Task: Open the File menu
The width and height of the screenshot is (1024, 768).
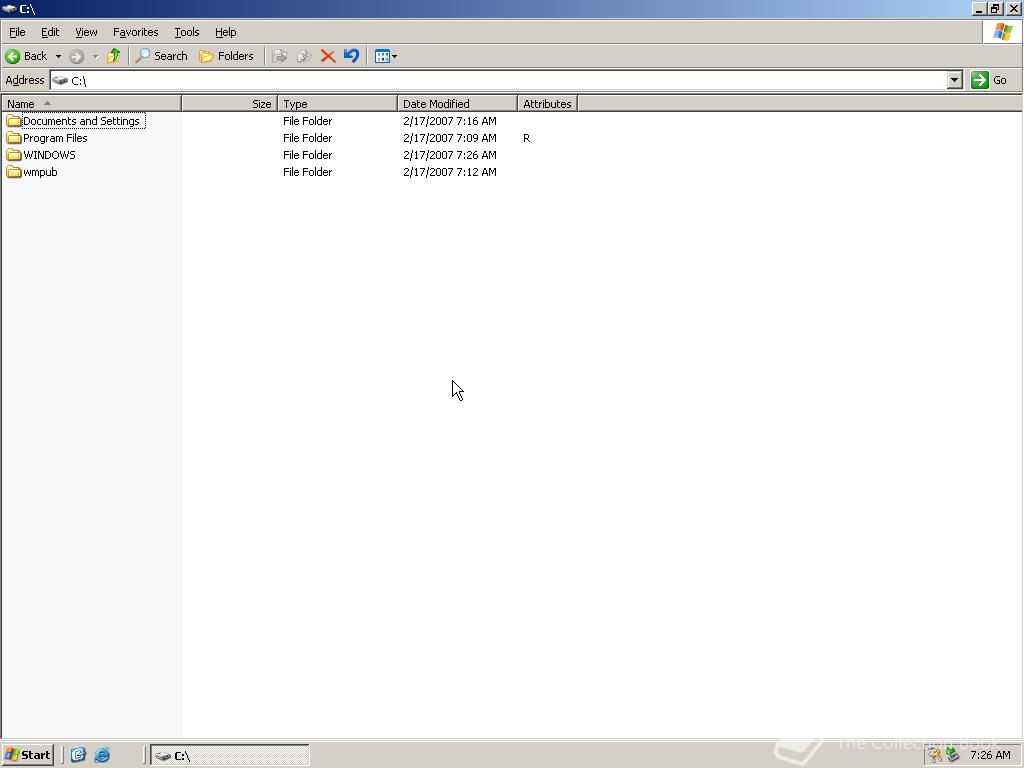Action: pos(17,32)
